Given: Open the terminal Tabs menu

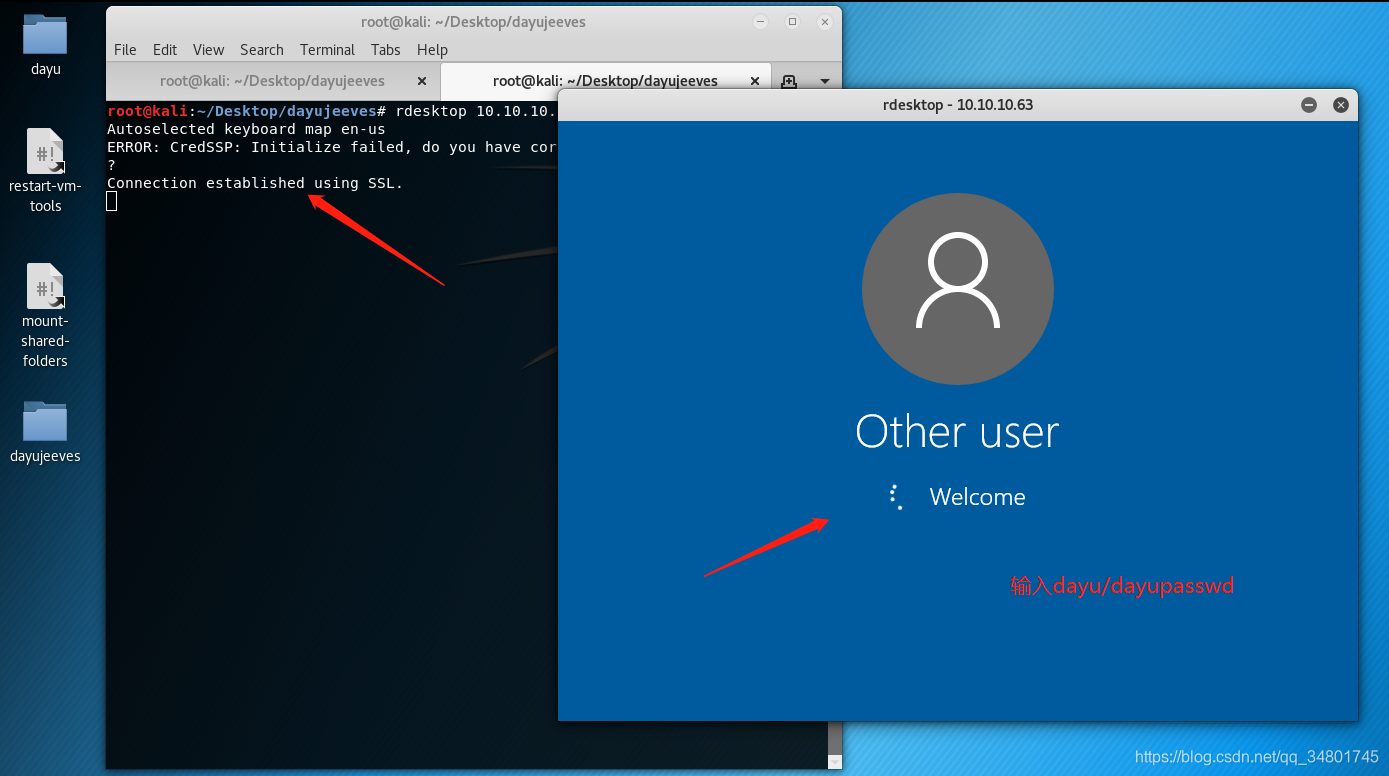Looking at the screenshot, I should pyautogui.click(x=385, y=49).
